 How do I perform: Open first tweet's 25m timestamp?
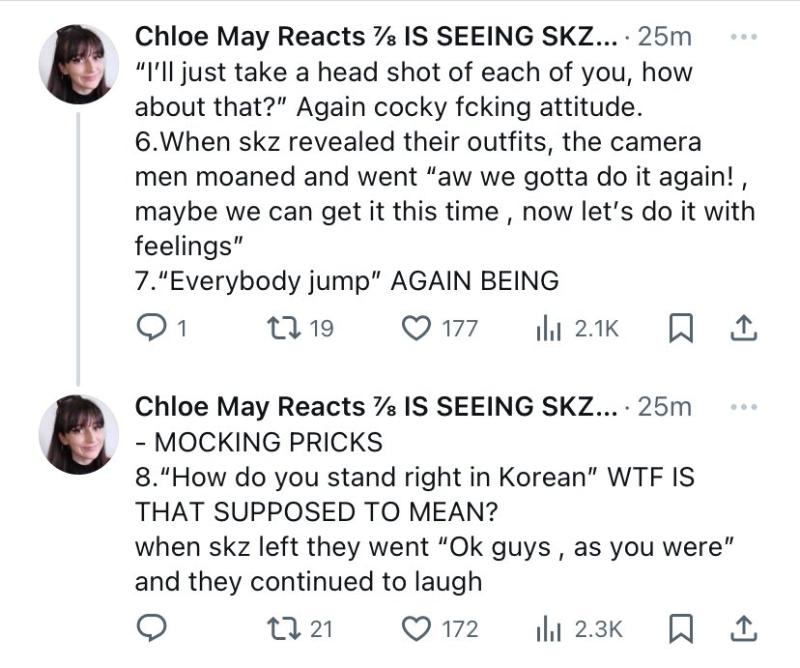click(x=664, y=37)
